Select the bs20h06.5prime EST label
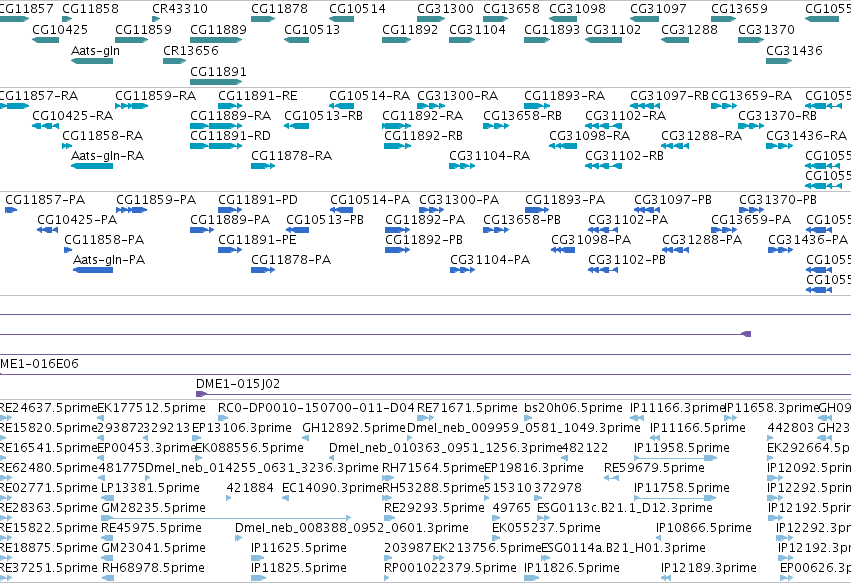Image resolution: width=851 pixels, height=583 pixels. click(573, 408)
